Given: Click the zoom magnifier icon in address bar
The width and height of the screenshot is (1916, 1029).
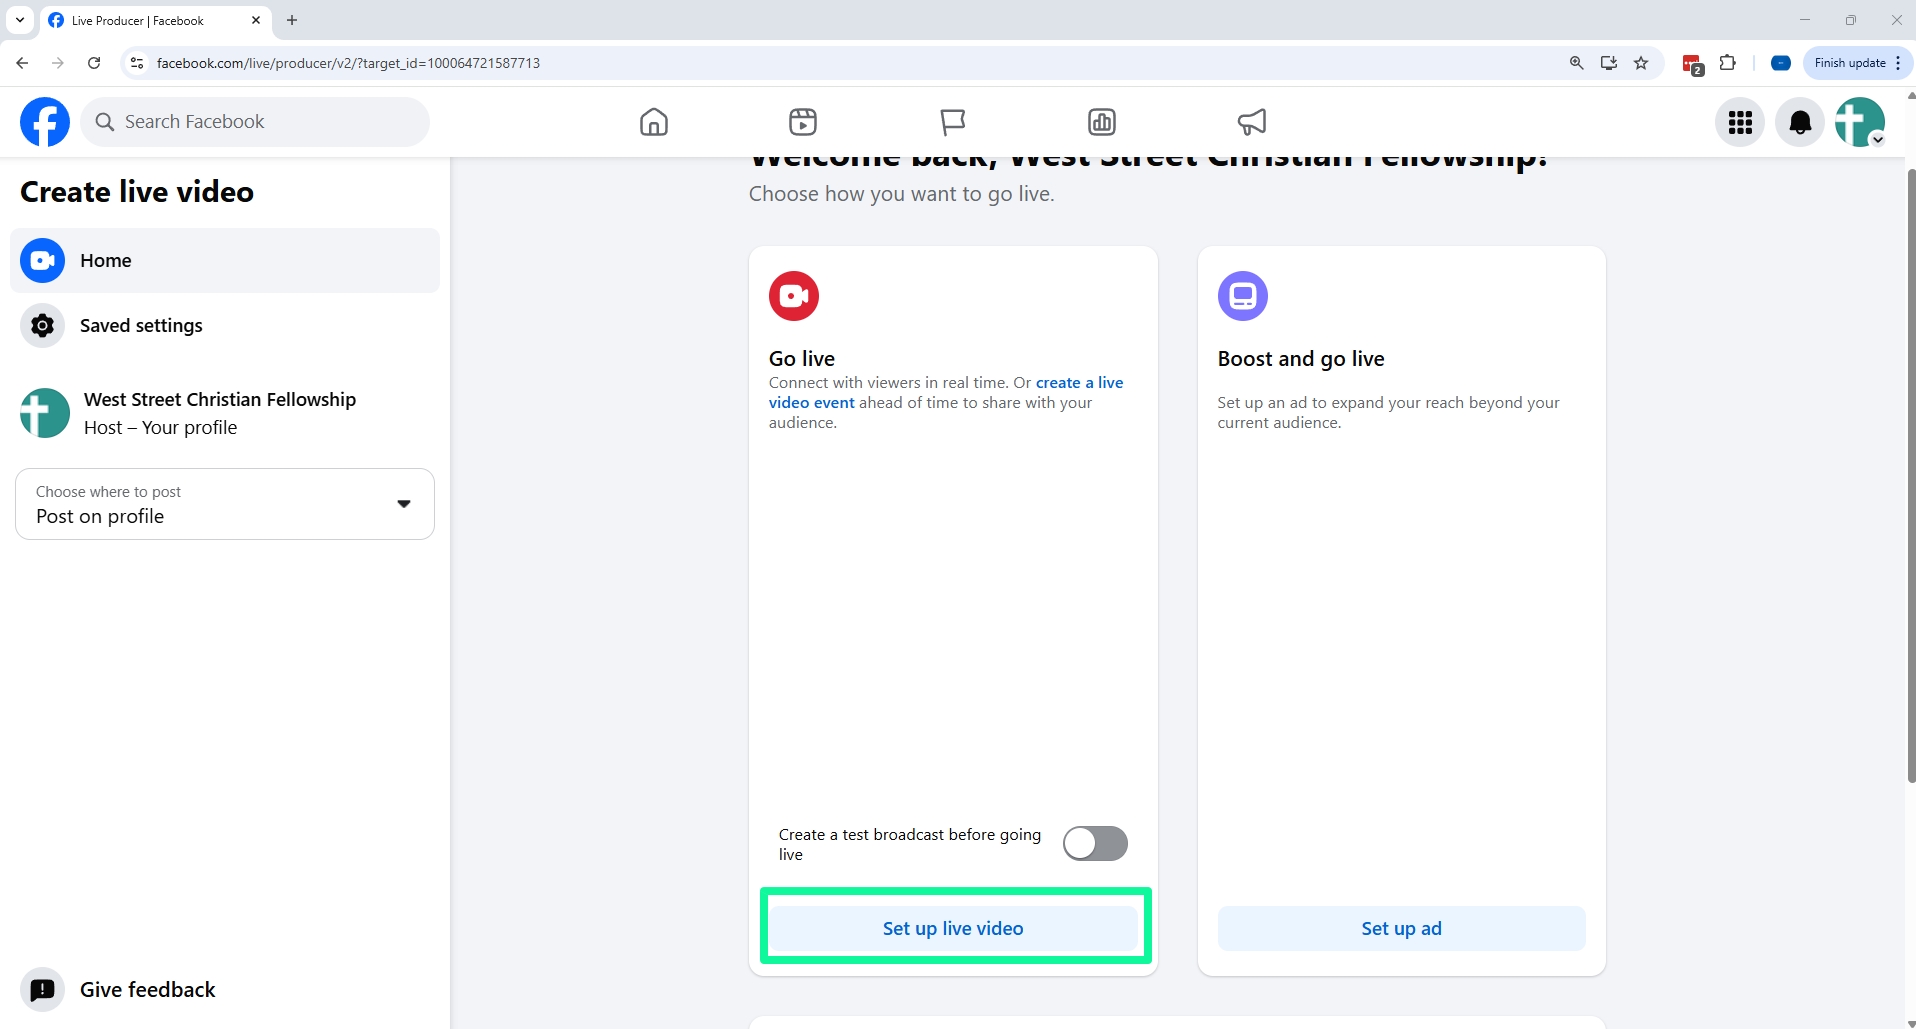Looking at the screenshot, I should coord(1577,63).
